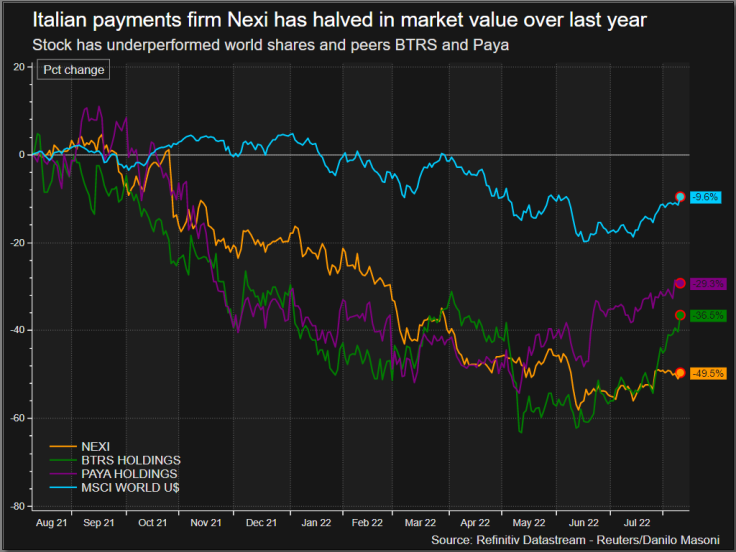Click the '-80' y-axis tick label

18,506
